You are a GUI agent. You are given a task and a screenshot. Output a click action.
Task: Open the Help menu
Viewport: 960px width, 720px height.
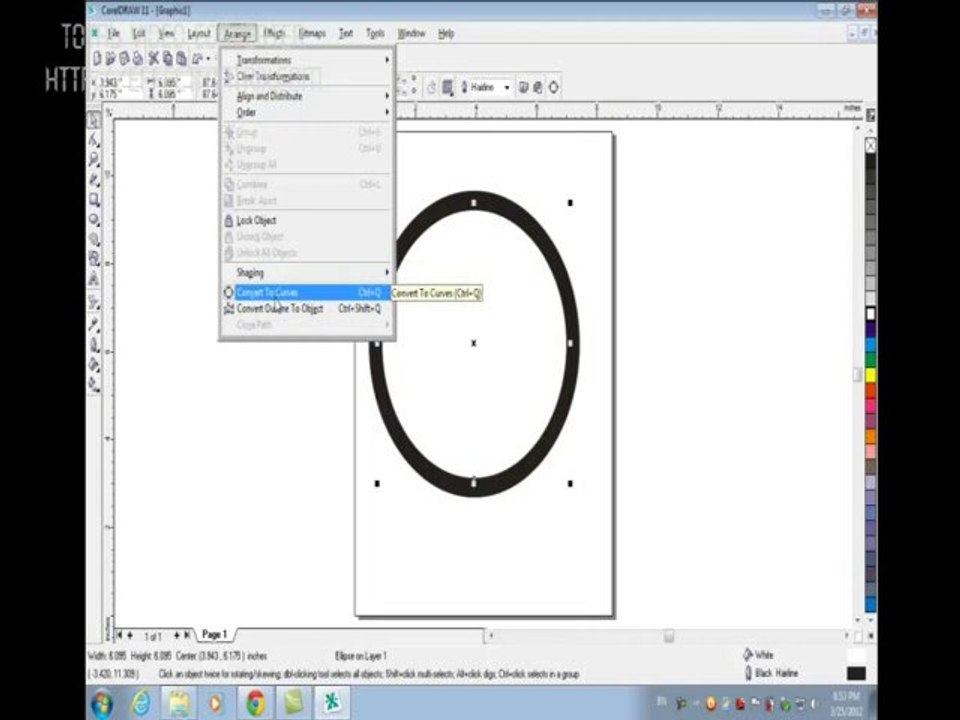pos(446,33)
